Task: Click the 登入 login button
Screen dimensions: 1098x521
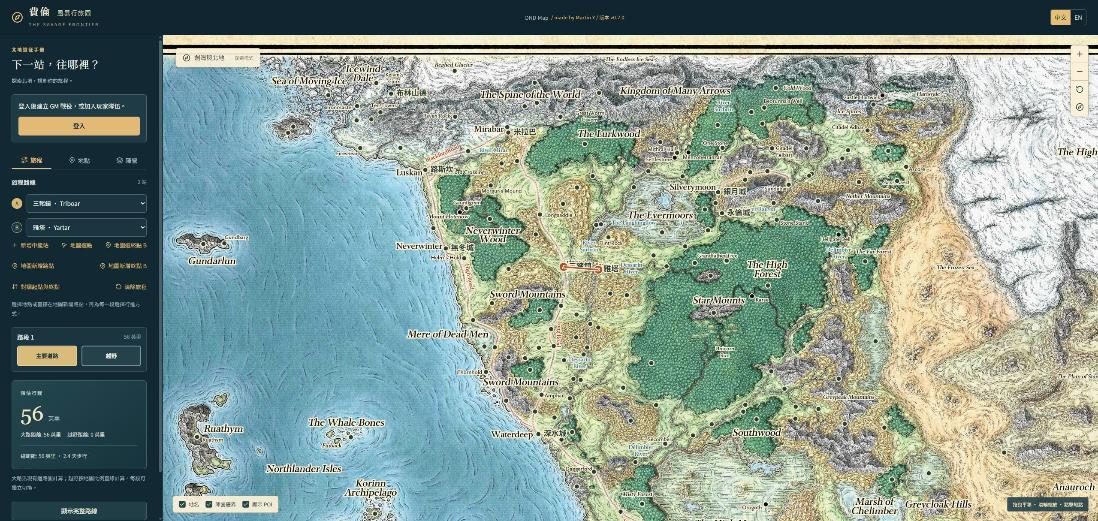Action: coord(79,126)
